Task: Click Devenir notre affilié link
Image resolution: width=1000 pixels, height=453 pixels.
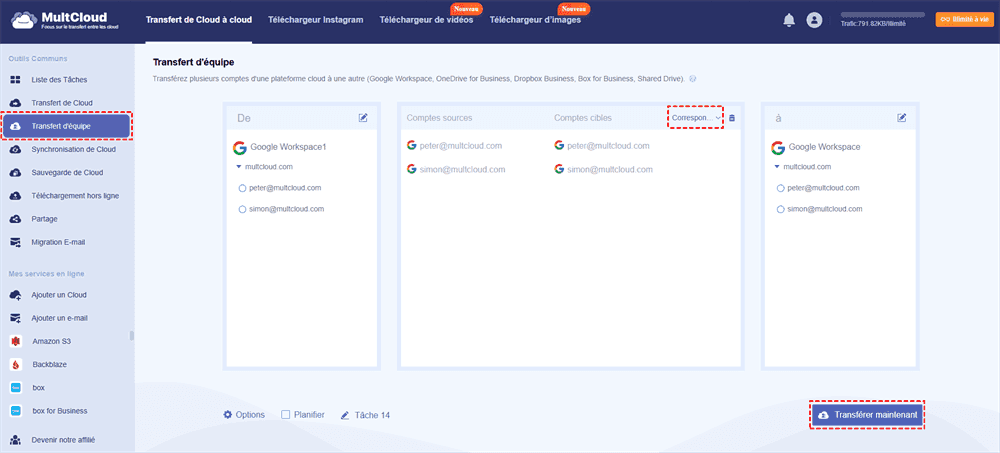Action: [61, 440]
